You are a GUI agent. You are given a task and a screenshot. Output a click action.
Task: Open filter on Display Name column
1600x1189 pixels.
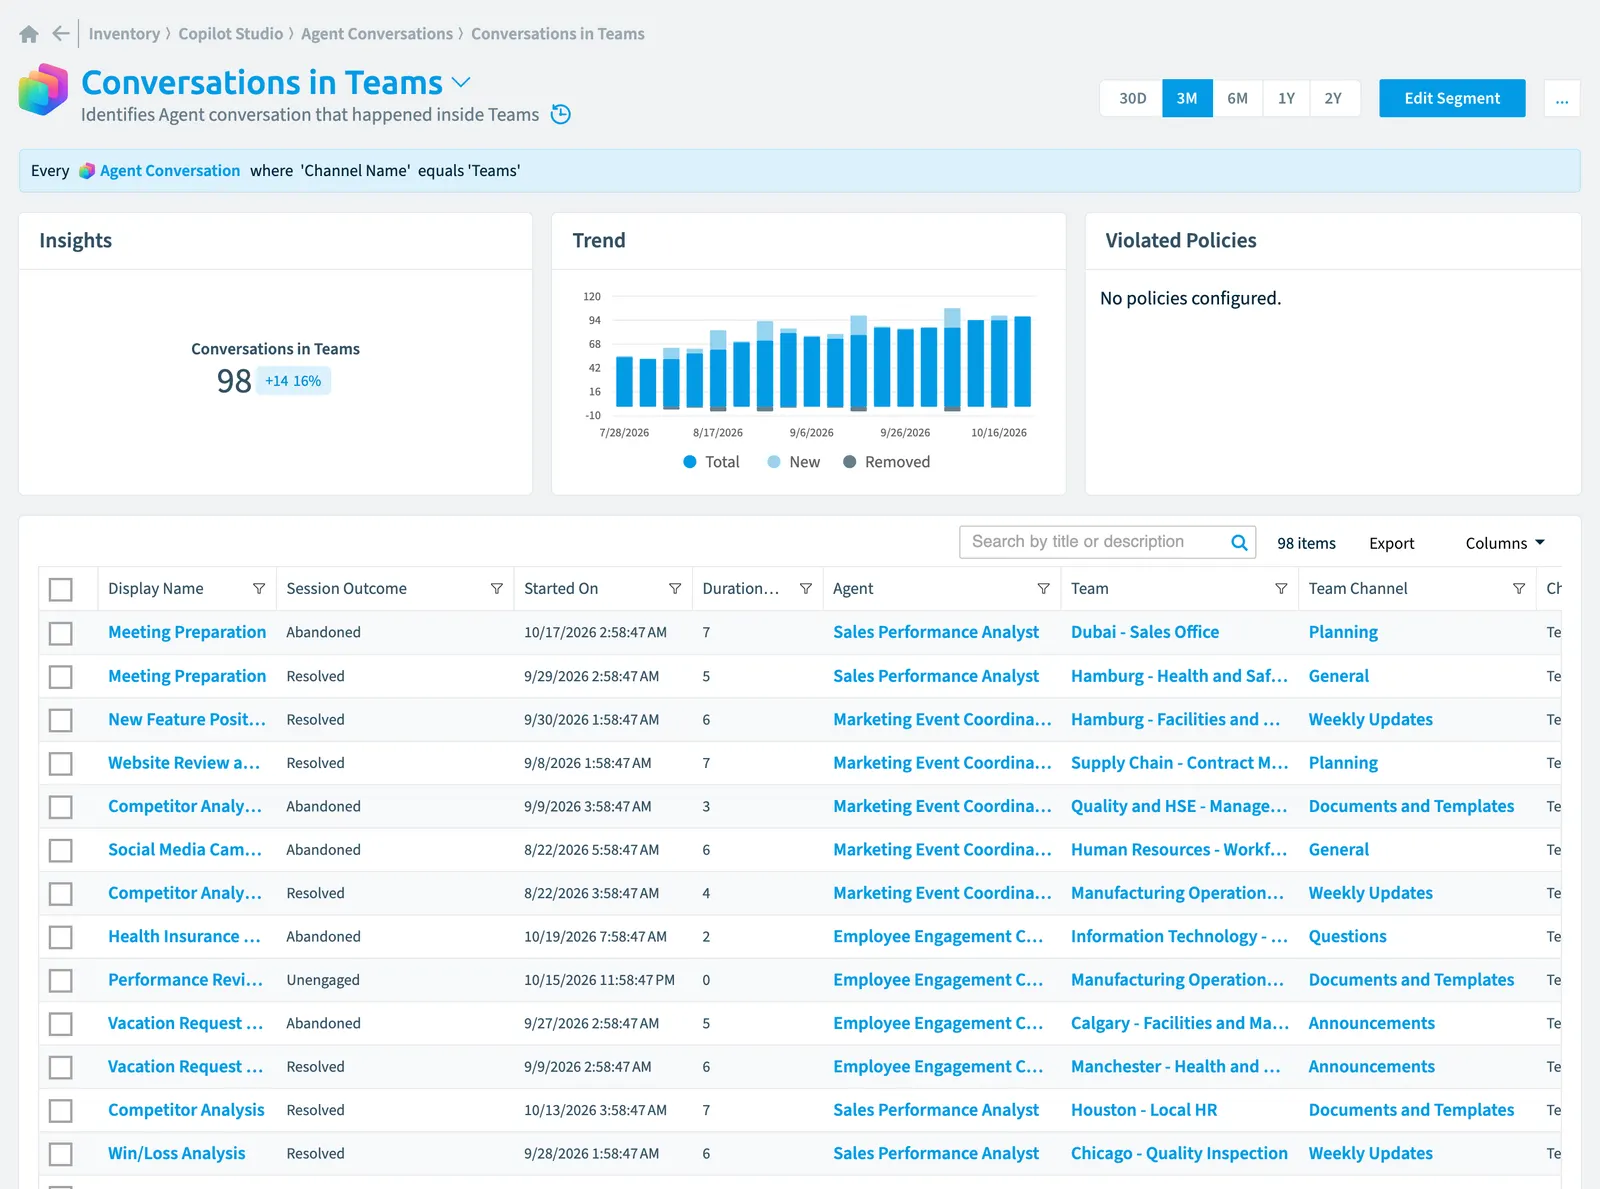point(259,589)
